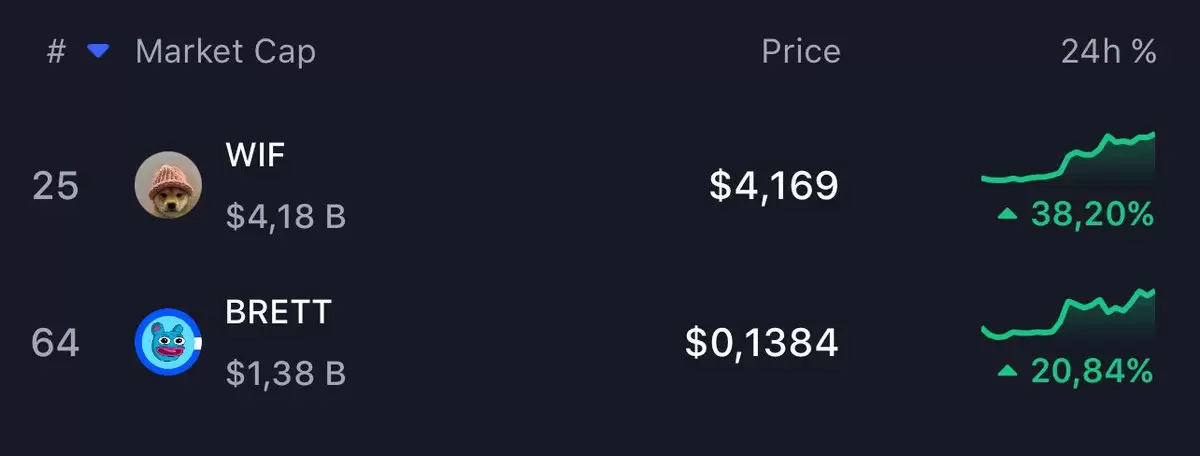Open the WIF coin name link

coord(256,155)
